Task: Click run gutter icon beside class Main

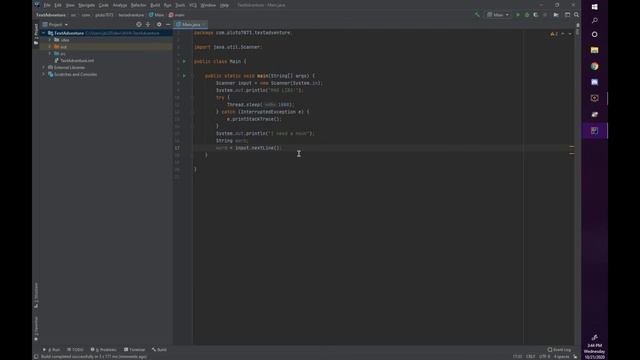Action: pyautogui.click(x=184, y=61)
